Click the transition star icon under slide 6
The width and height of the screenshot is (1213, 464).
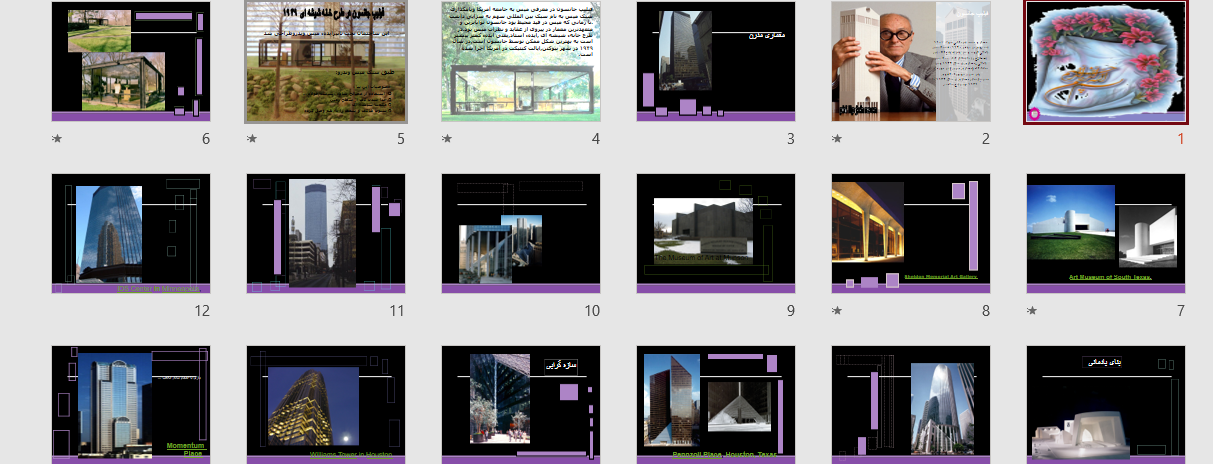[57, 139]
